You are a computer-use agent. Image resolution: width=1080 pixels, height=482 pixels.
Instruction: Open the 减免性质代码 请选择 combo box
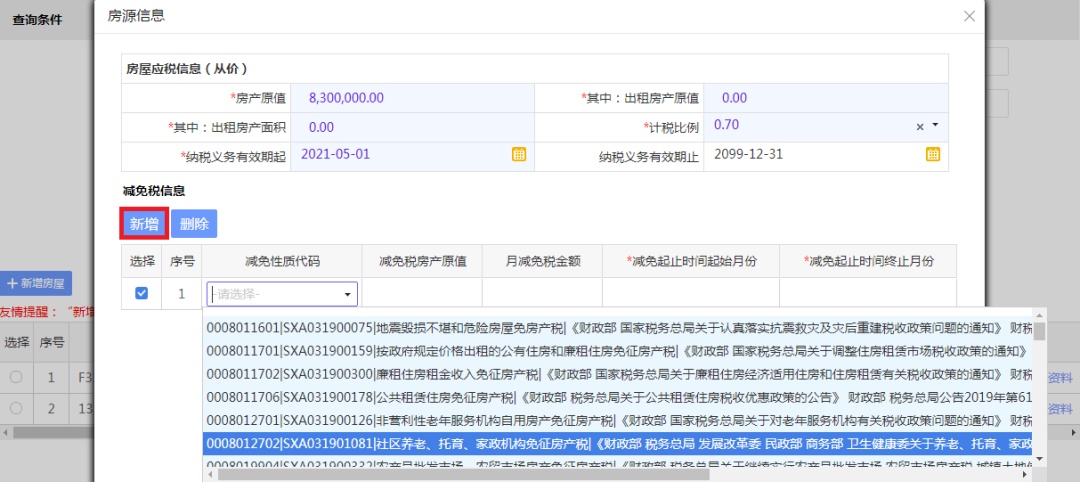282,294
